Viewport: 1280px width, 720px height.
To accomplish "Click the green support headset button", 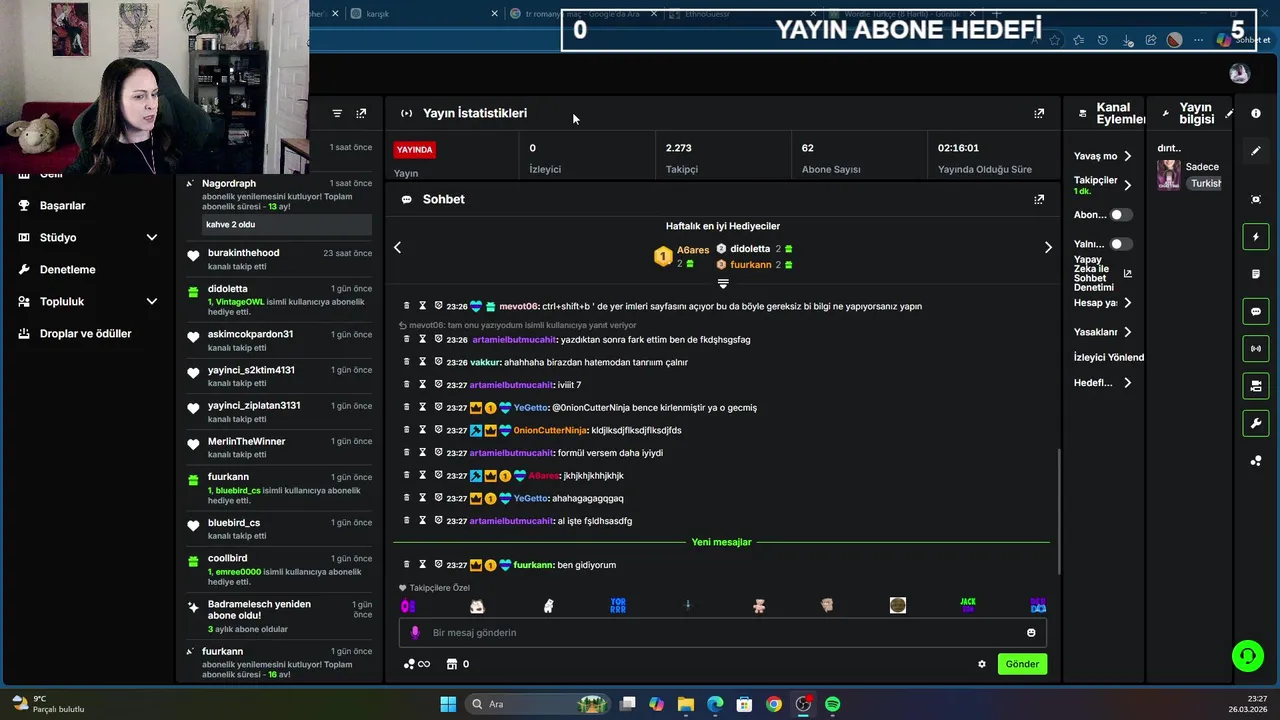I will [1247, 656].
